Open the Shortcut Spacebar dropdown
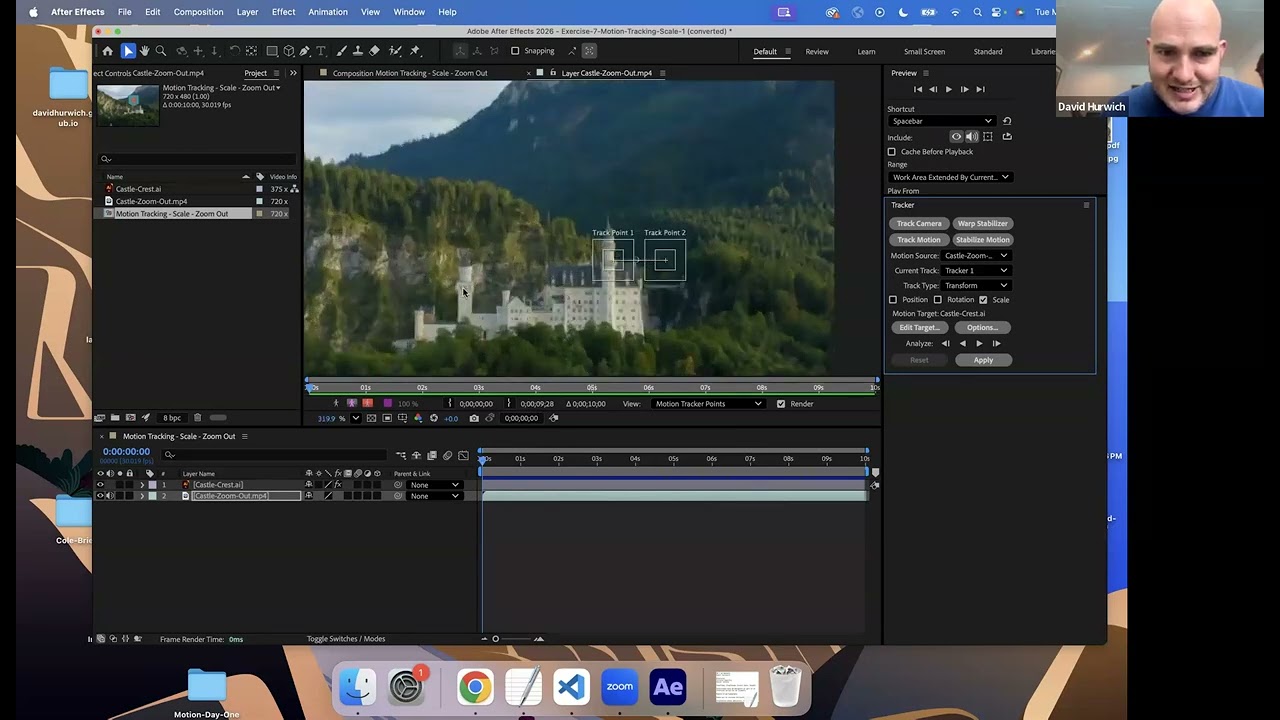The image size is (1280, 720). pyautogui.click(x=940, y=121)
